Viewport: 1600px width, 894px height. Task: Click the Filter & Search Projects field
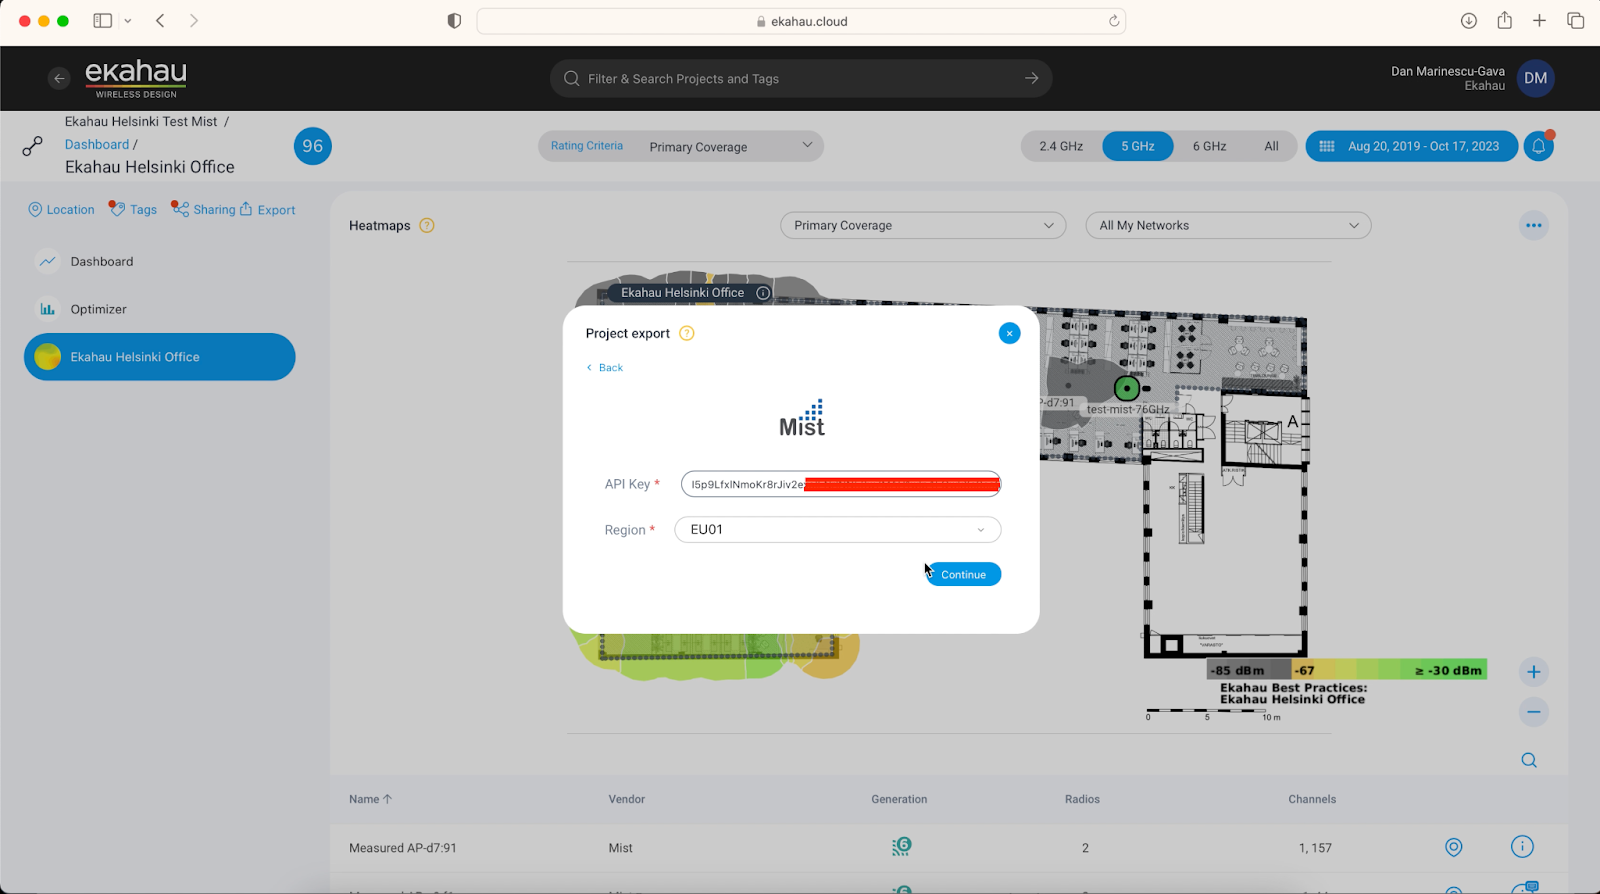[x=800, y=78]
